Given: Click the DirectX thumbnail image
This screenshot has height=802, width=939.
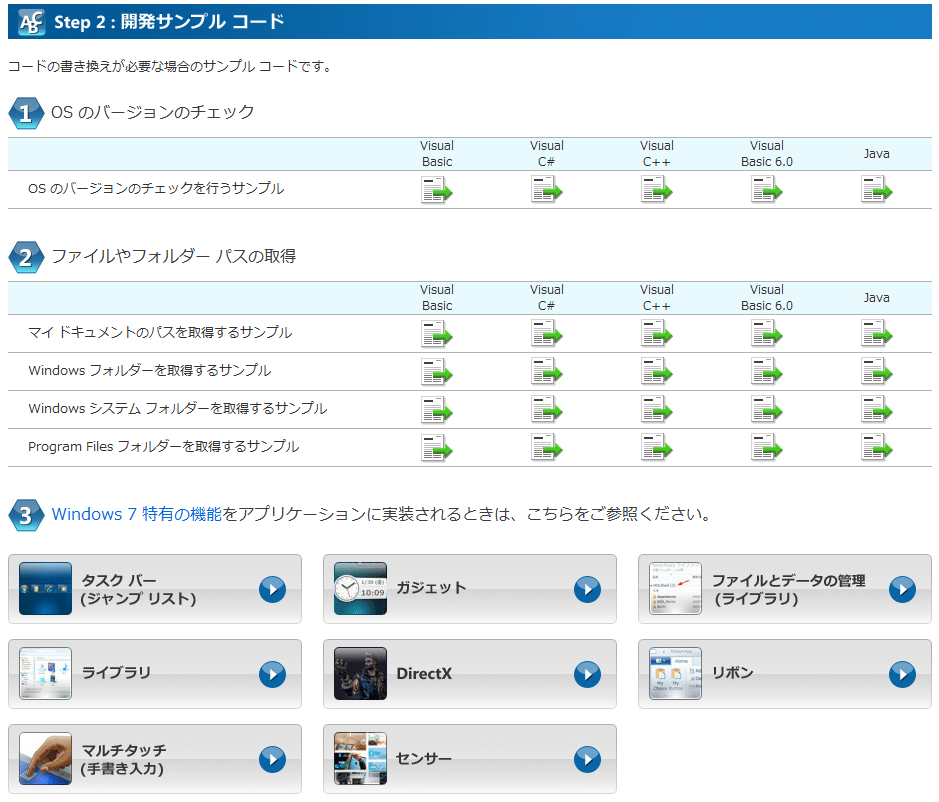Looking at the screenshot, I should (x=360, y=674).
